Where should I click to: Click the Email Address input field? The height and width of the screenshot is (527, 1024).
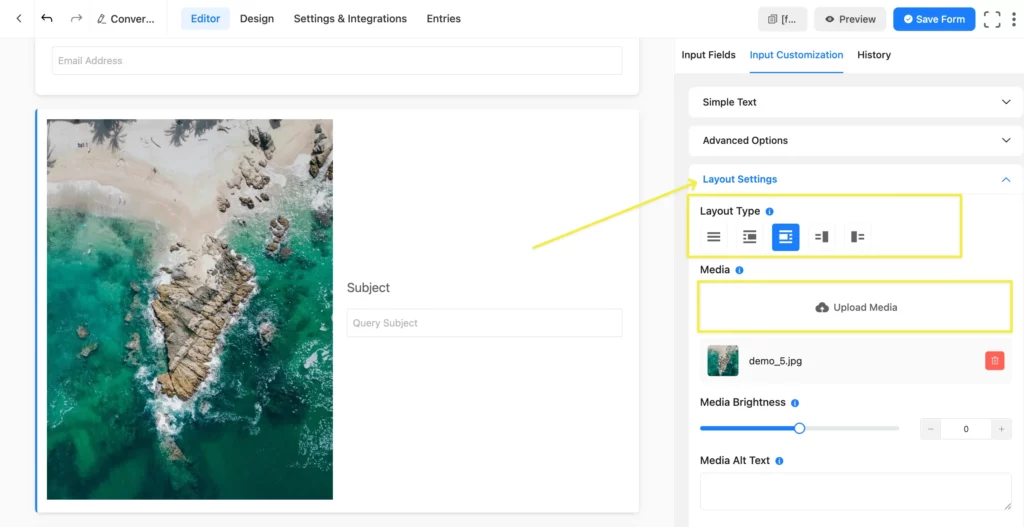tap(337, 61)
